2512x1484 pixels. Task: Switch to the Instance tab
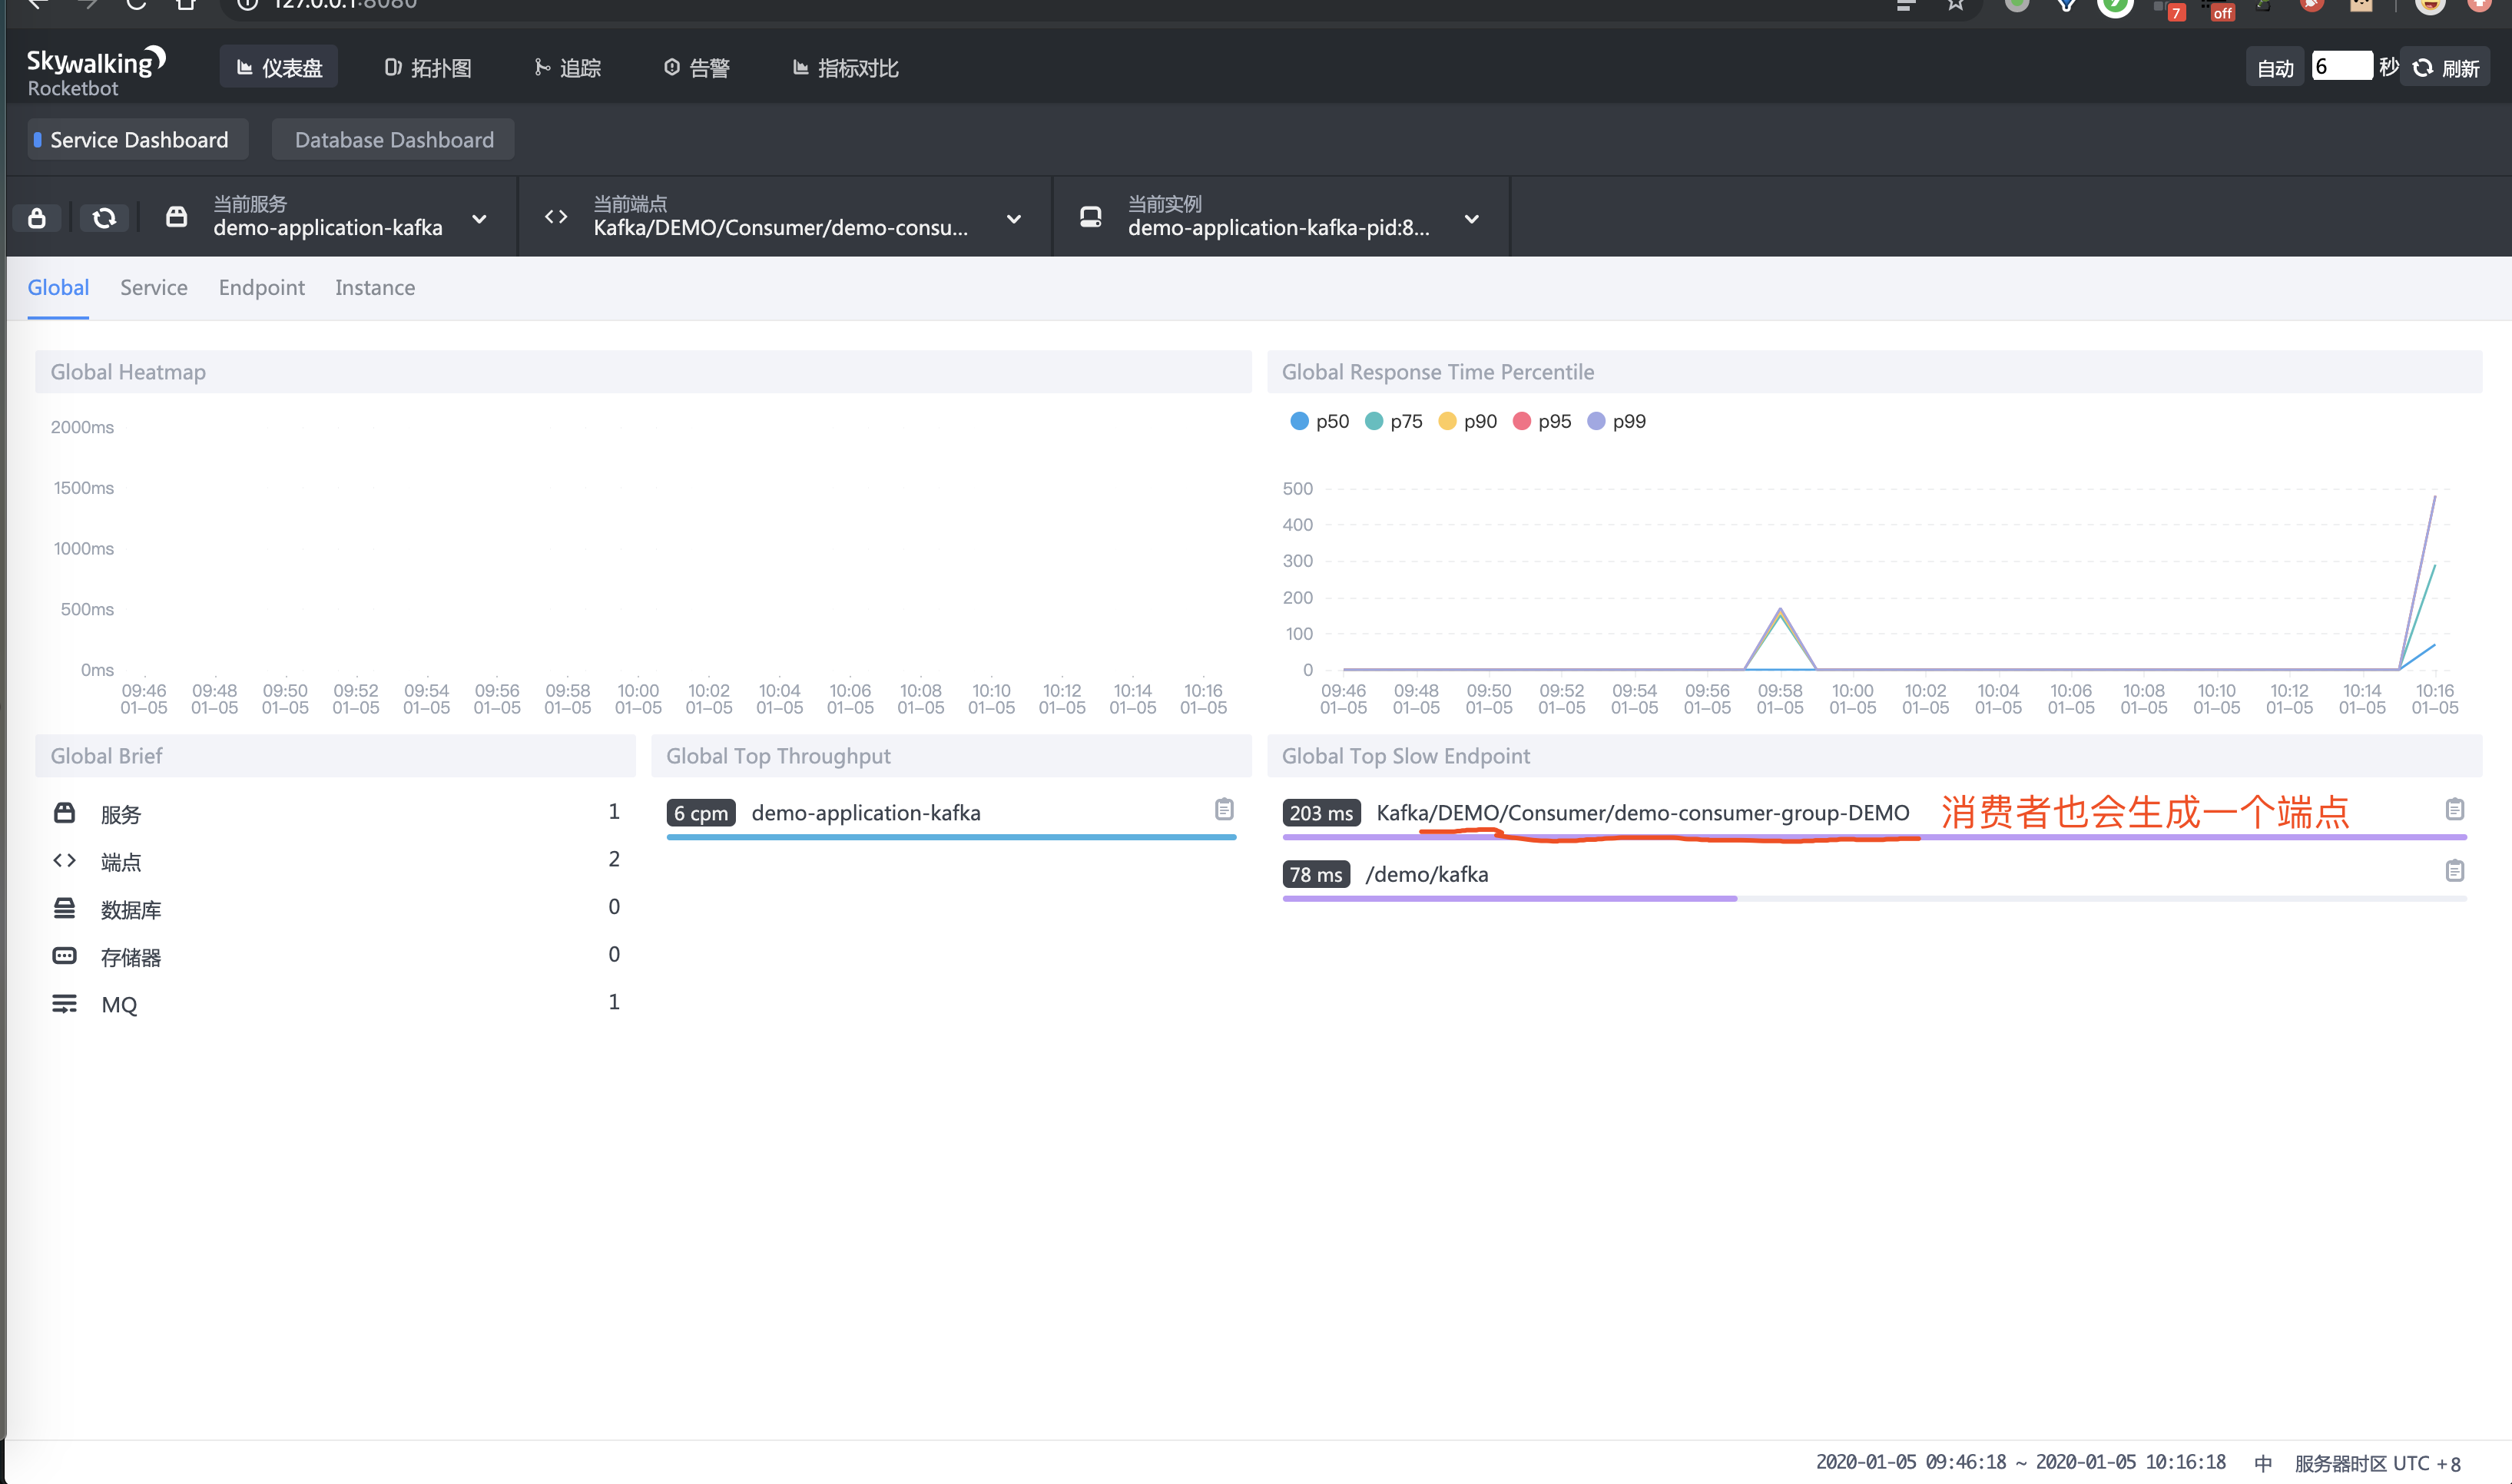point(374,288)
